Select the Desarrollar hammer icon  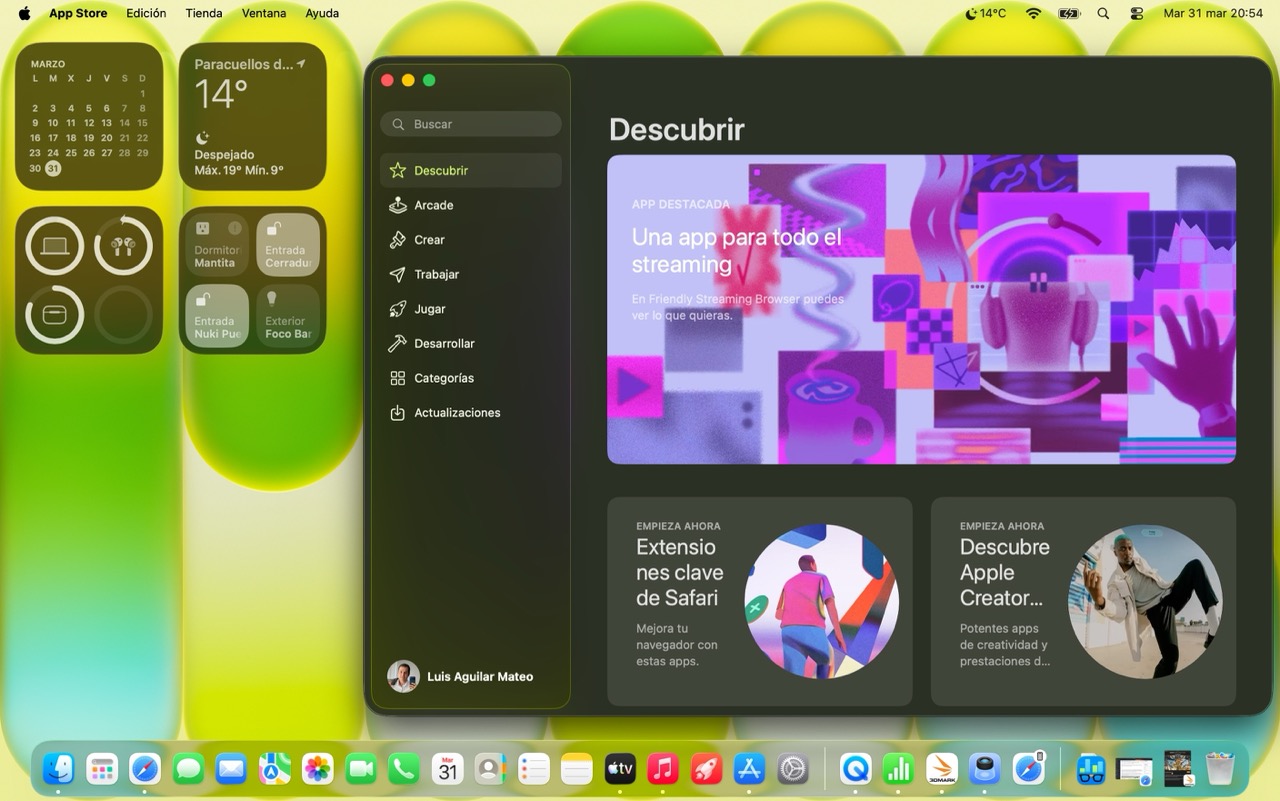(x=397, y=344)
